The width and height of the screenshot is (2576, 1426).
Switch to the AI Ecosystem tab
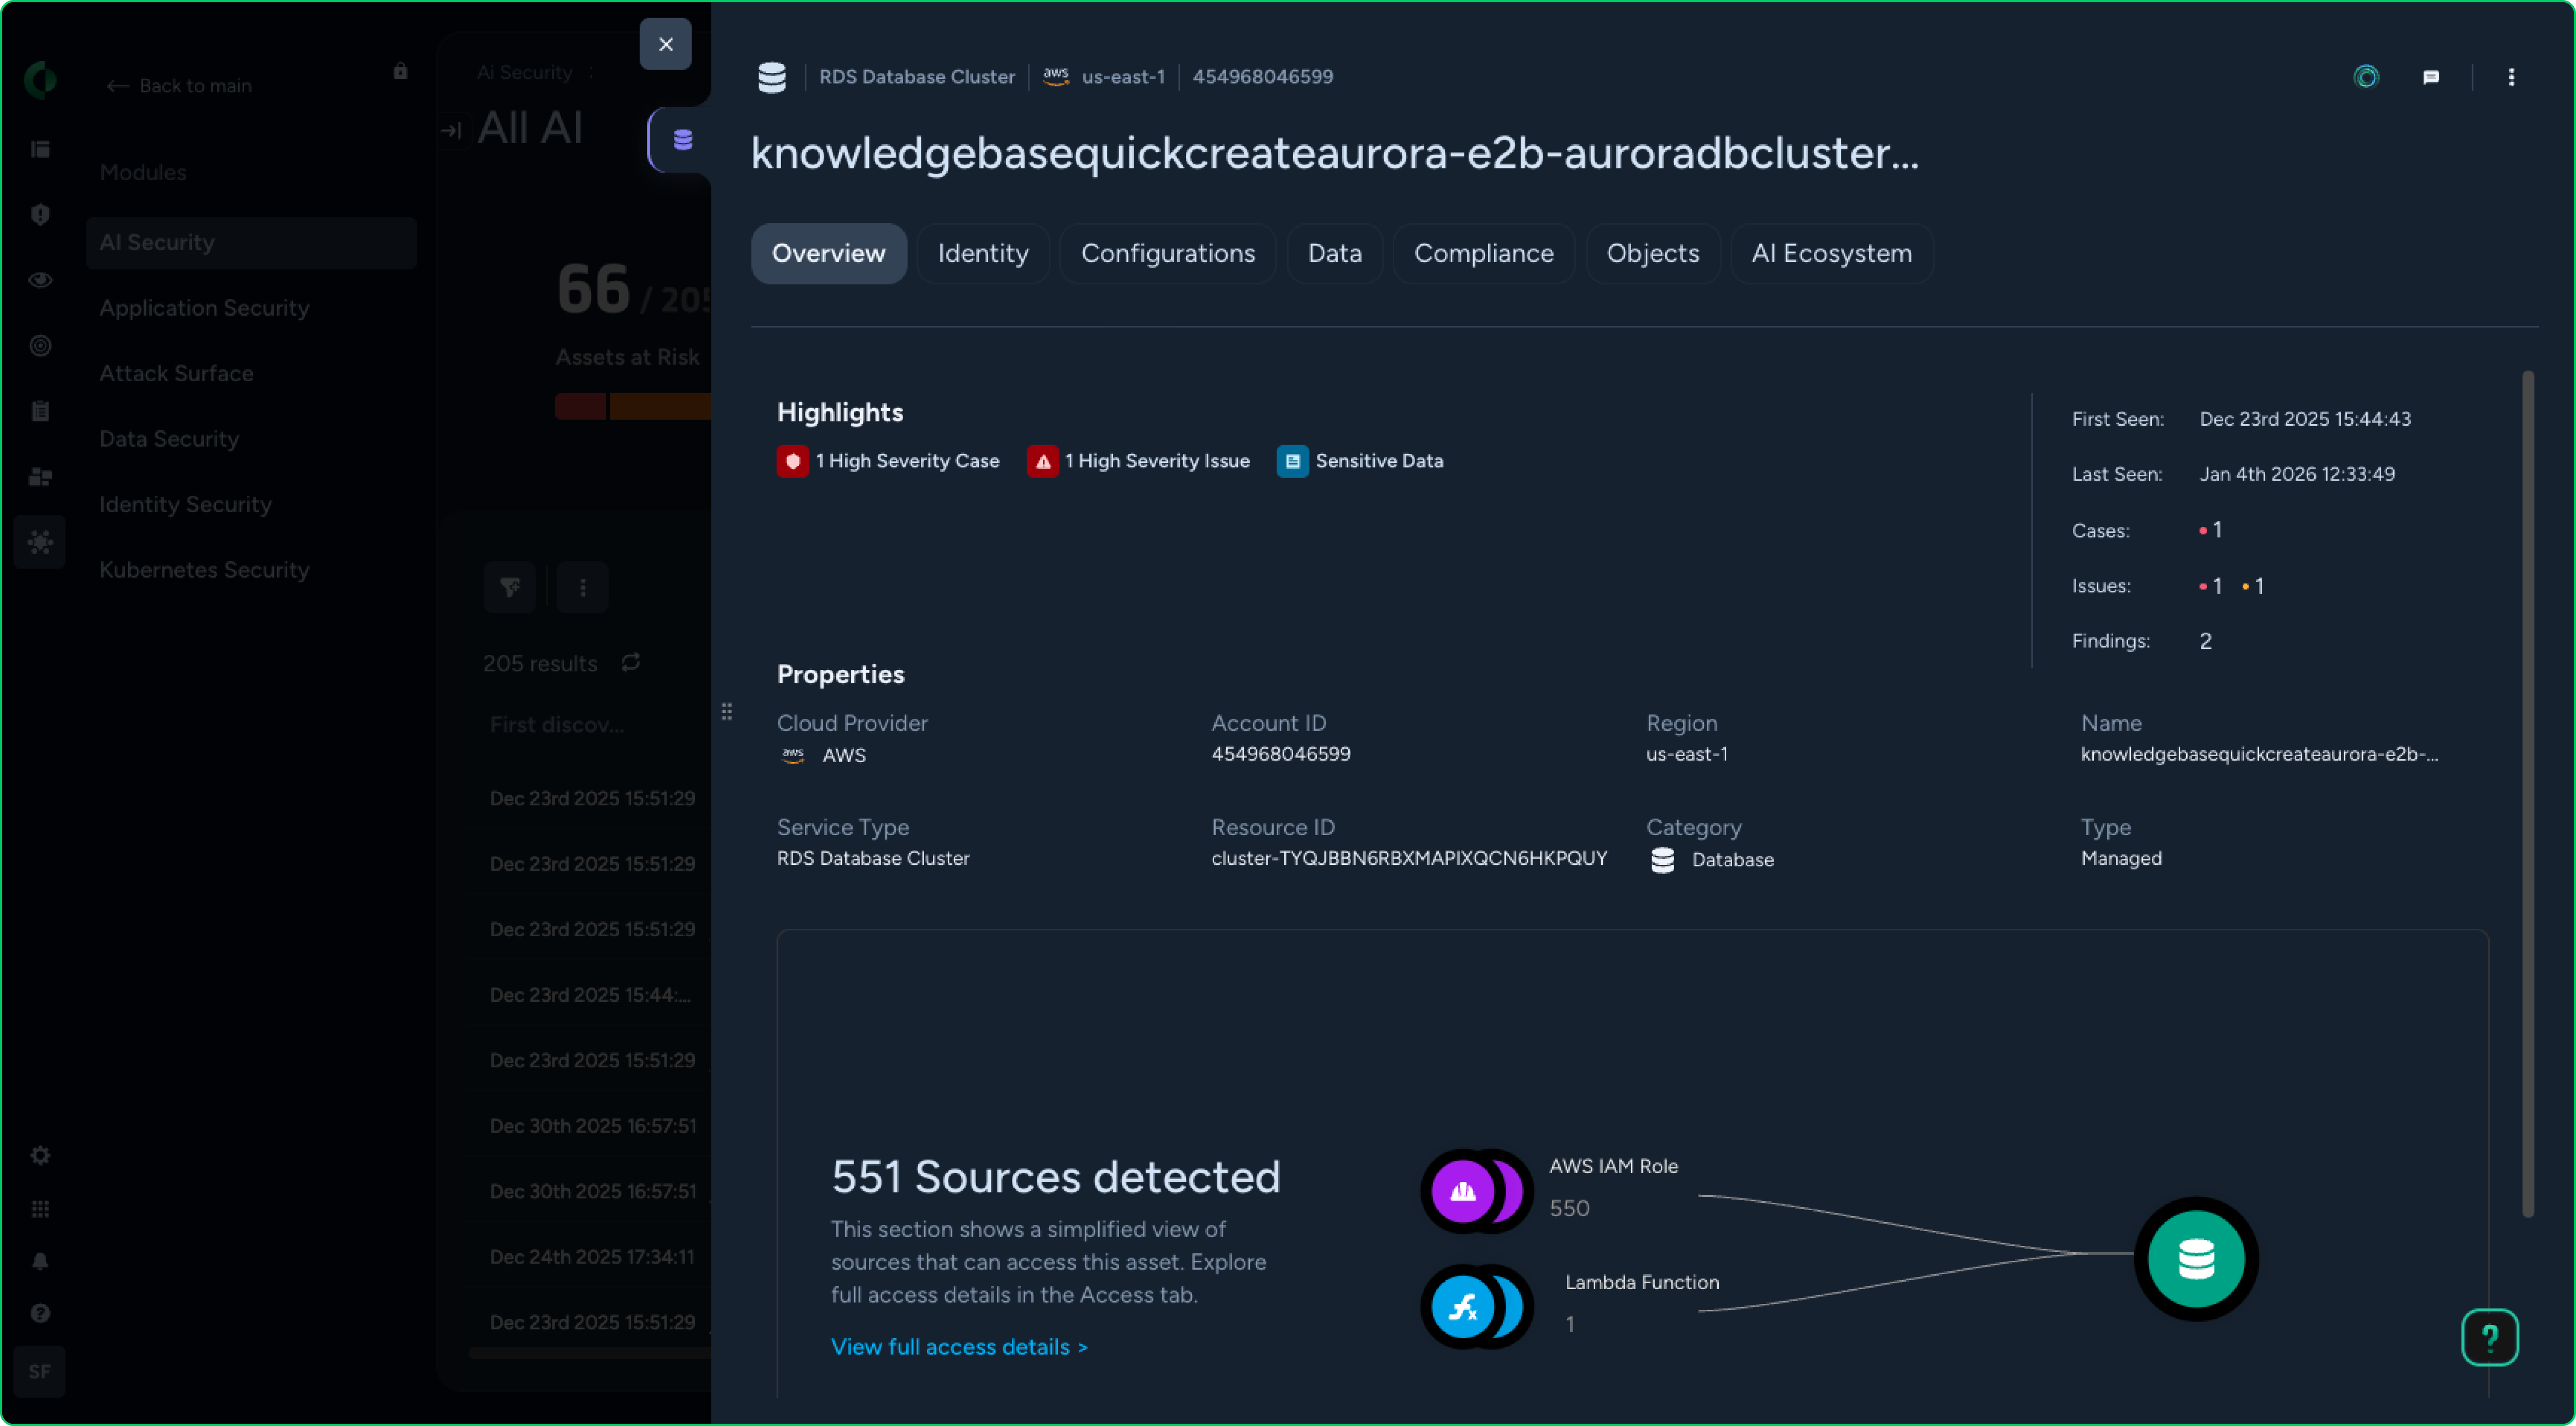click(1831, 254)
